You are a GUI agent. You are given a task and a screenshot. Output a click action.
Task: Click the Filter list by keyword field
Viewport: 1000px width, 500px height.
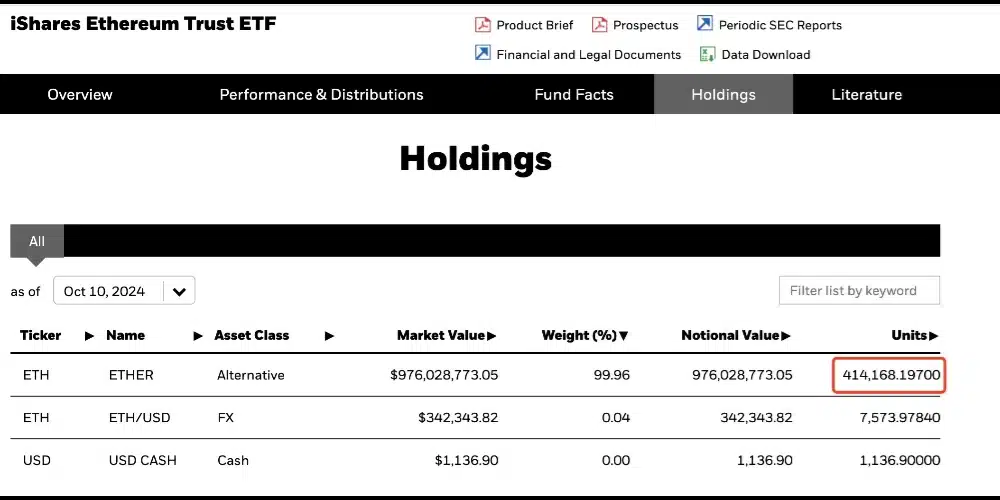[859, 291]
